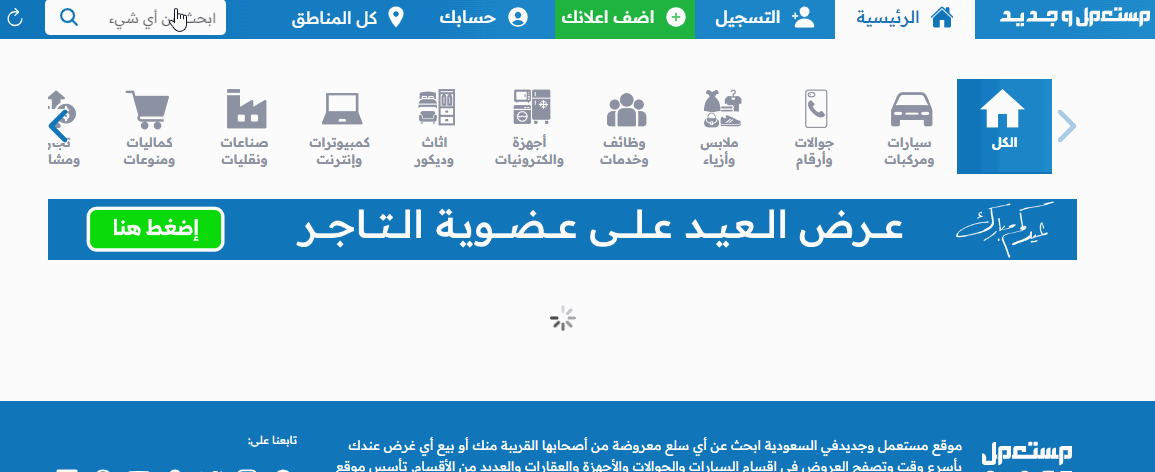
Task: Open the أجهزة والكترونيات electronics category
Action: (x=531, y=127)
